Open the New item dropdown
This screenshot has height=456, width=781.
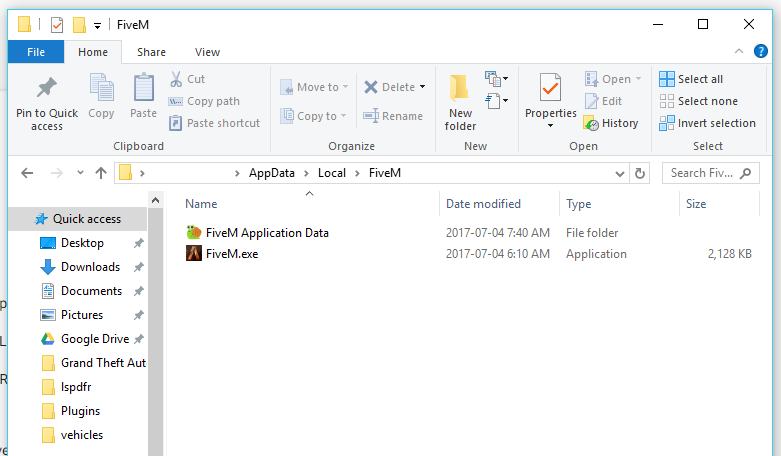point(496,79)
